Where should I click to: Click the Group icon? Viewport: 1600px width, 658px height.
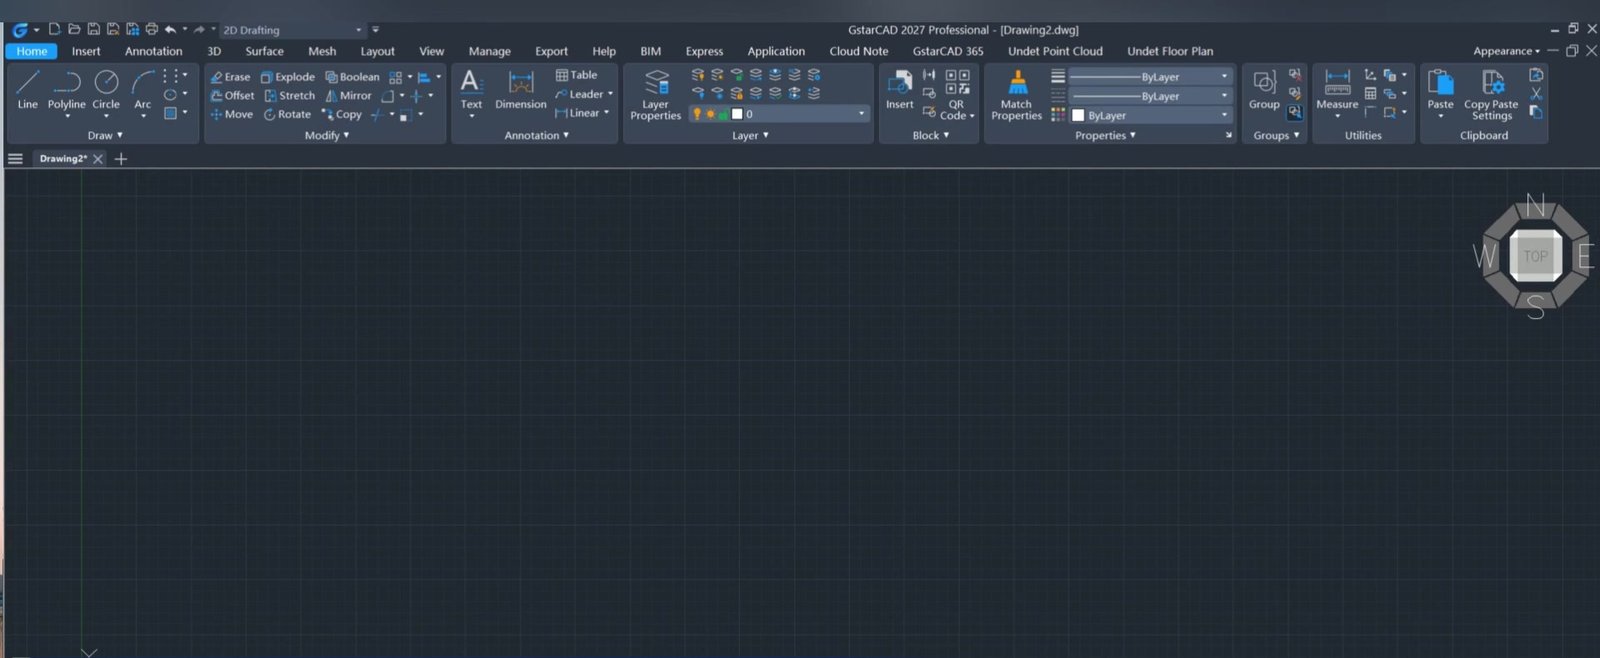pos(1264,89)
